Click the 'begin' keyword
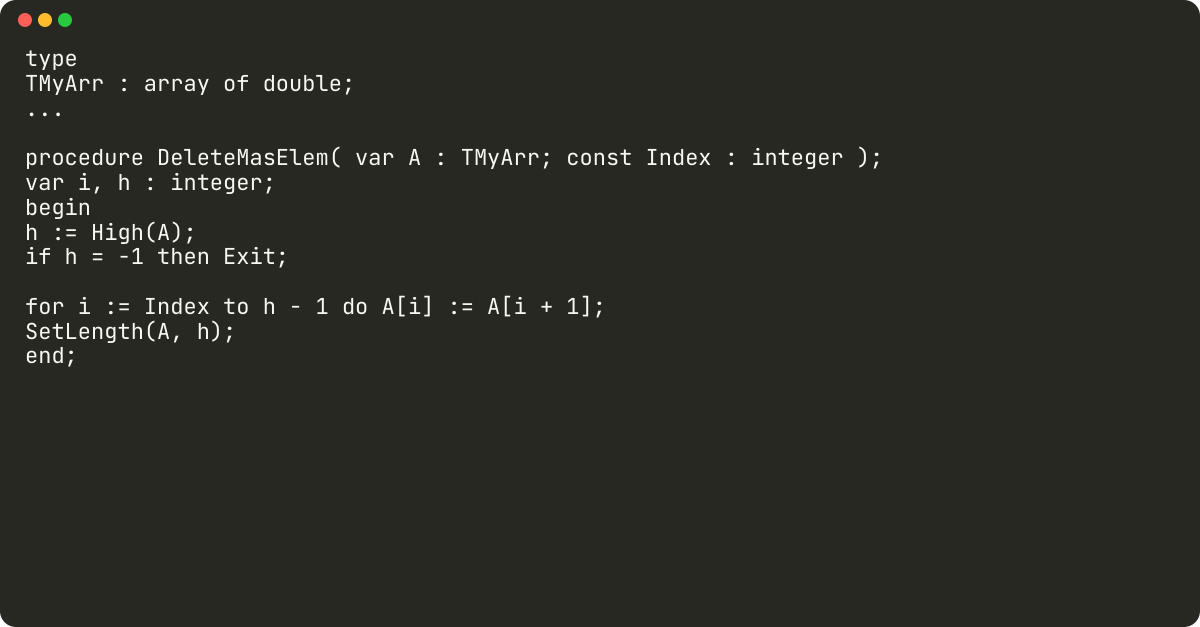This screenshot has height=627, width=1200. tap(58, 208)
